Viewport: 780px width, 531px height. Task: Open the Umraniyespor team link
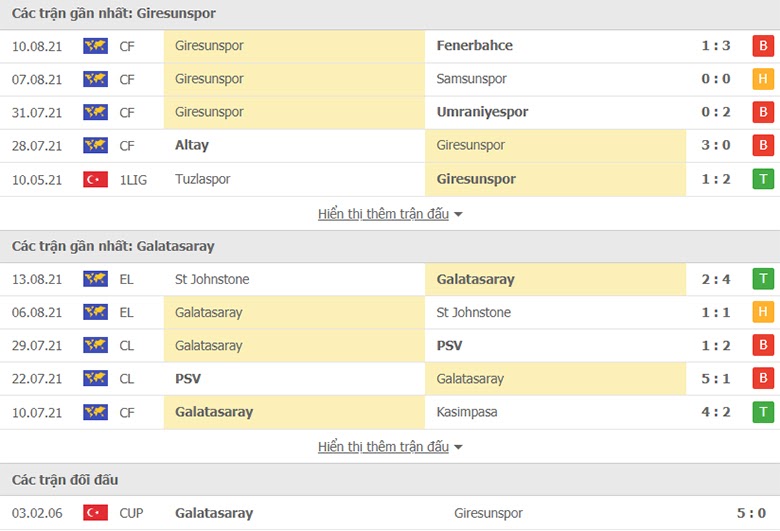pos(482,112)
